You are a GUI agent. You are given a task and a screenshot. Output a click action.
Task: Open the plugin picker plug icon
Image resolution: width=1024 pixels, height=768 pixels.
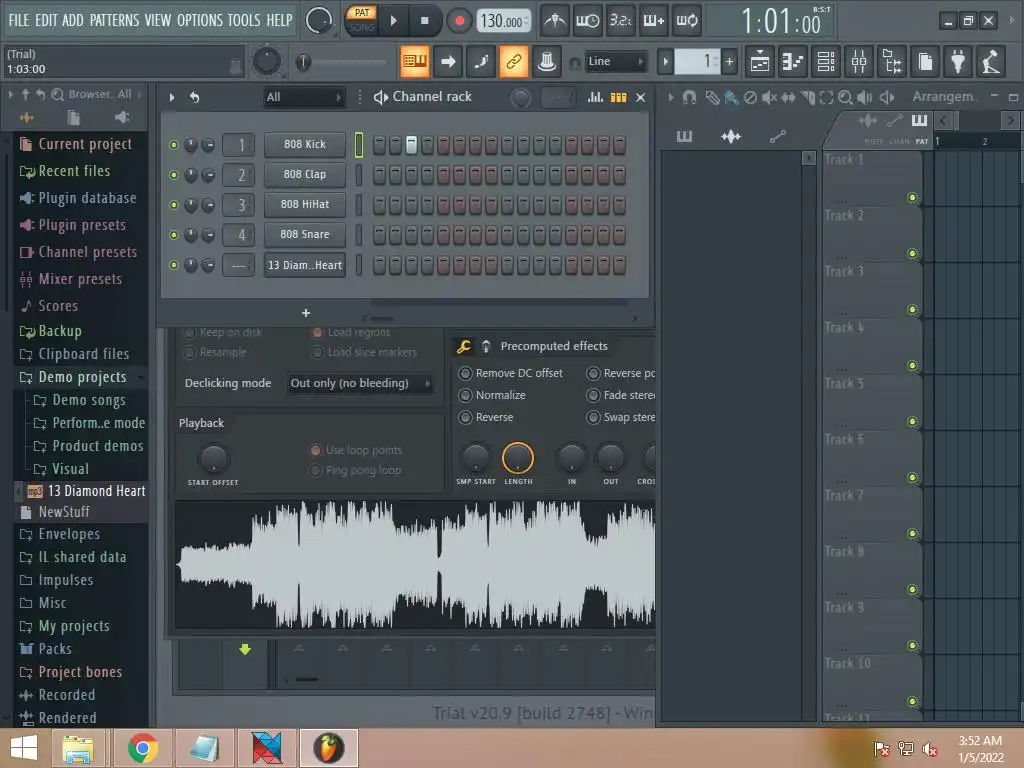[x=958, y=62]
